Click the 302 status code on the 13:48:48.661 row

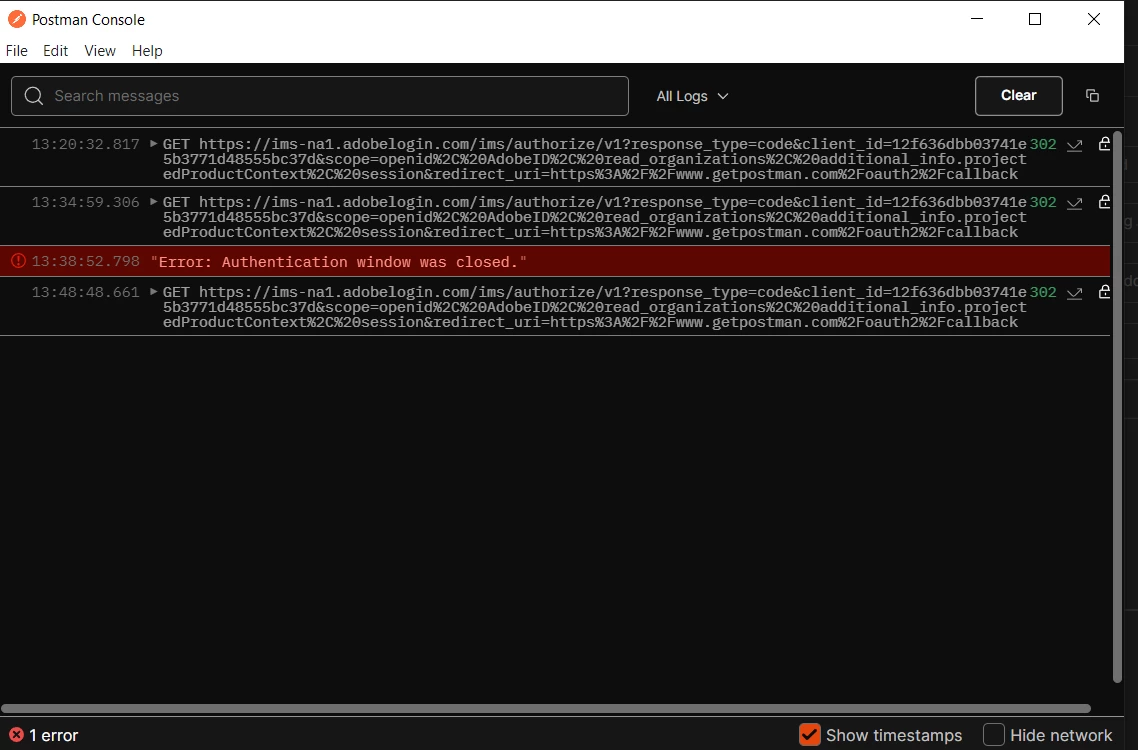(x=1043, y=293)
